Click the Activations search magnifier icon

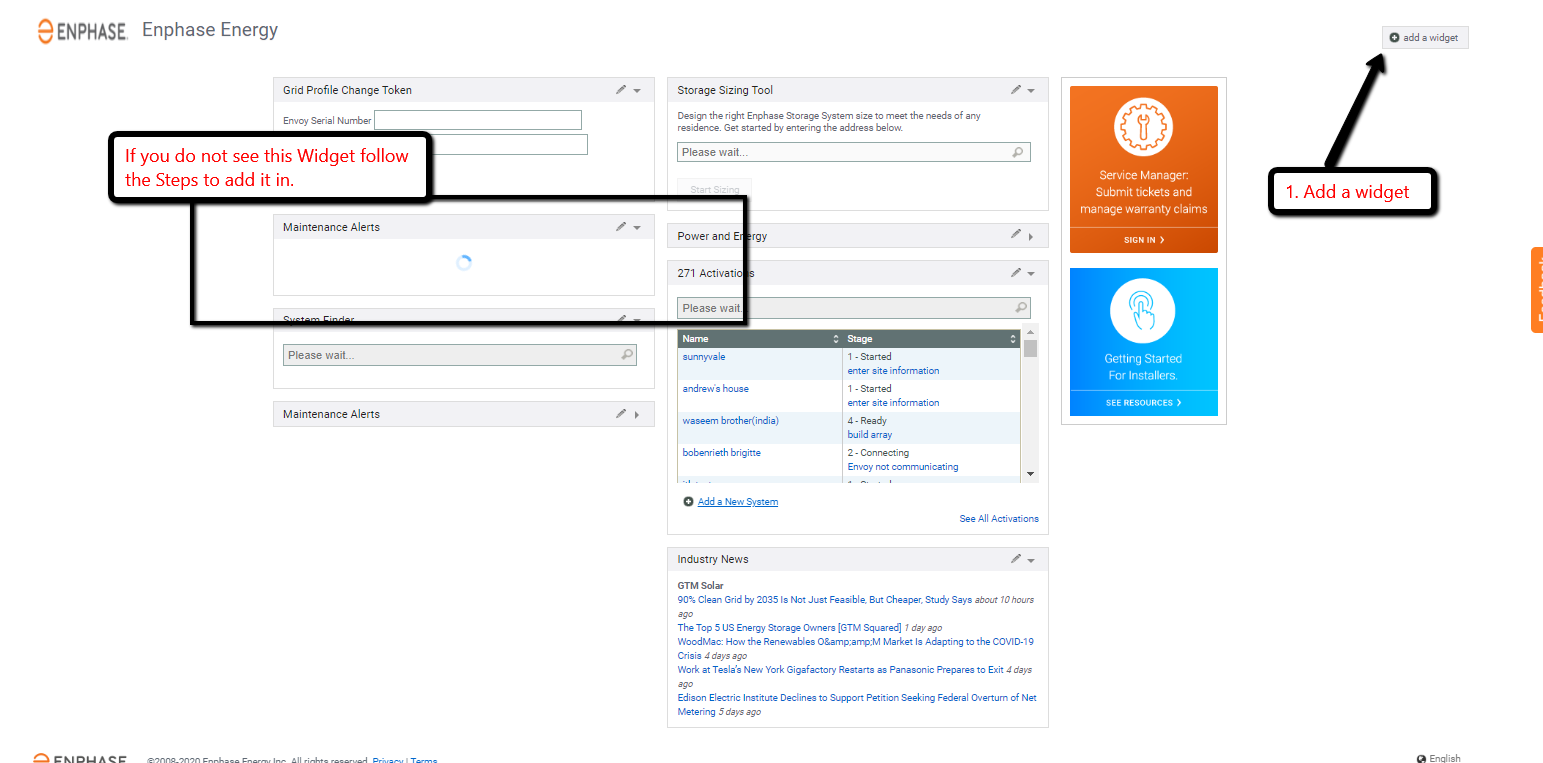1020,308
